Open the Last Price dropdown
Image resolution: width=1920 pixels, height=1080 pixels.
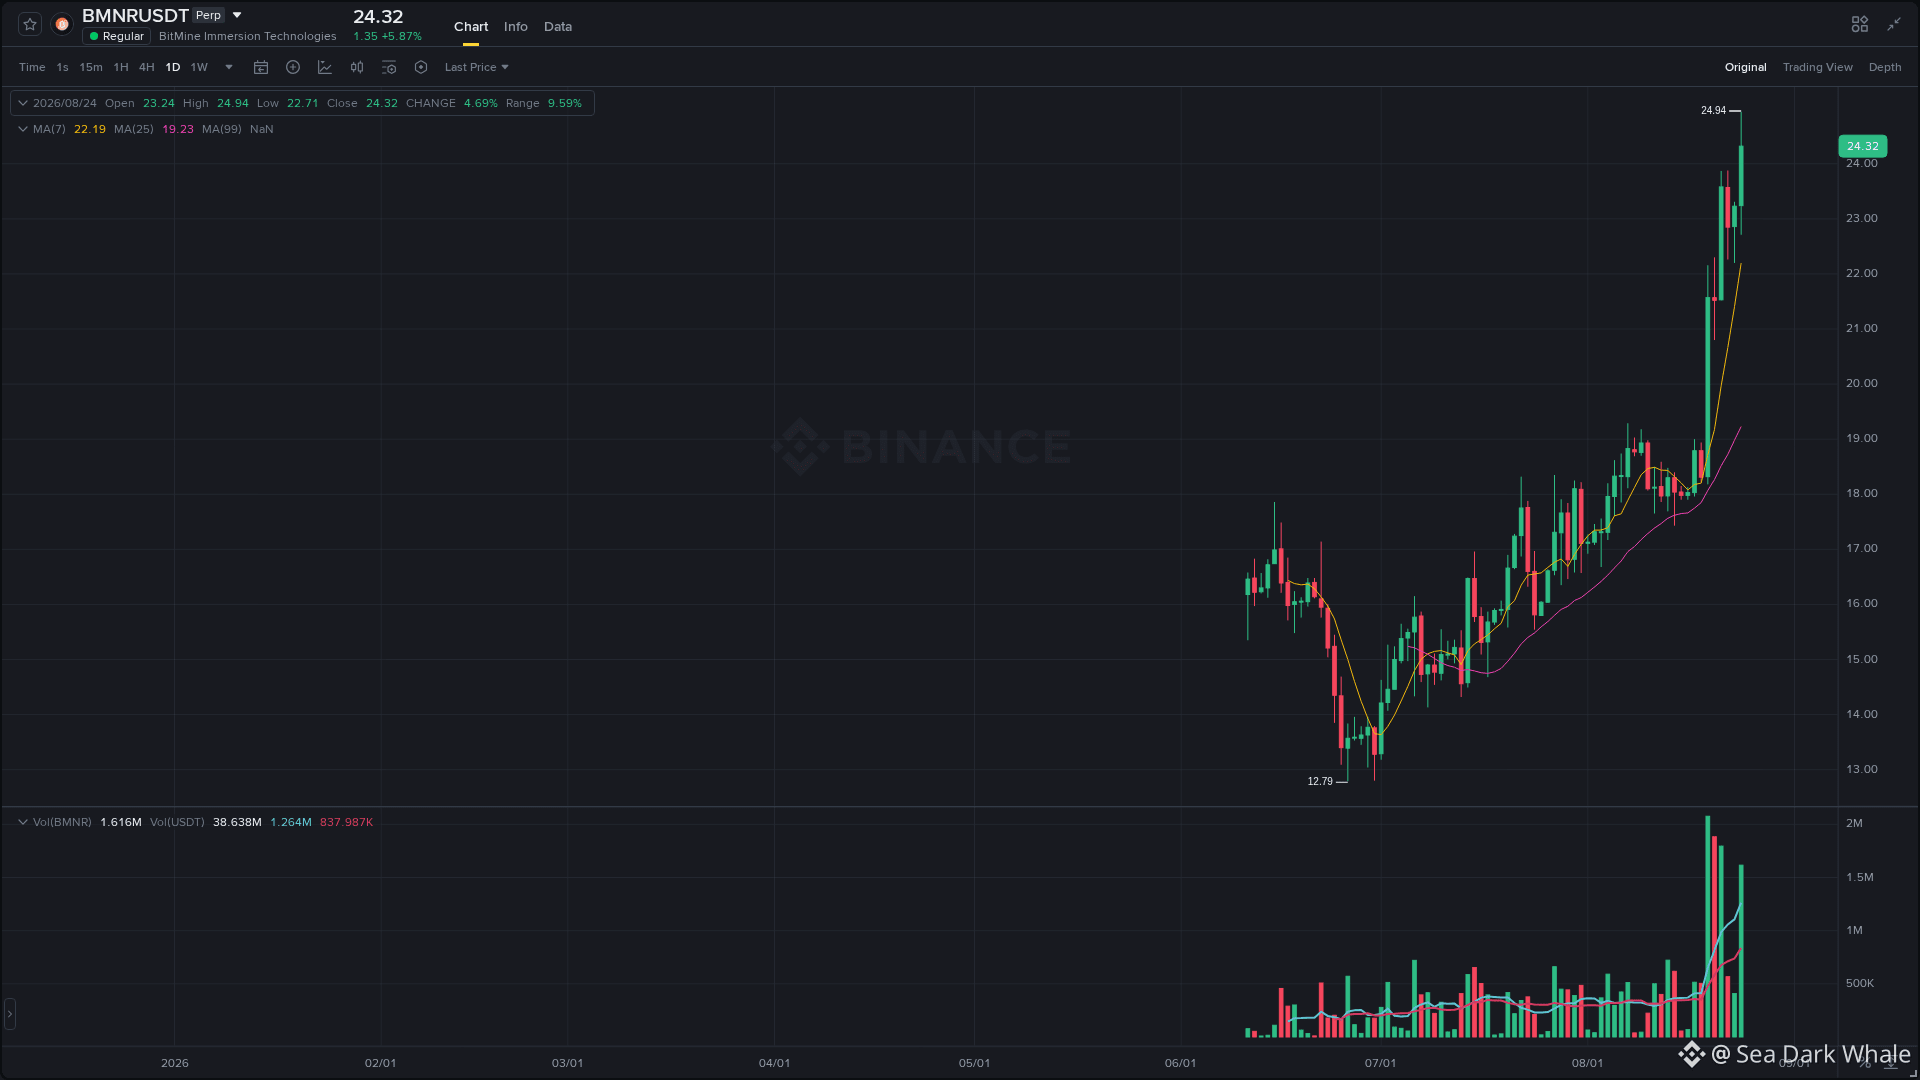click(x=477, y=67)
